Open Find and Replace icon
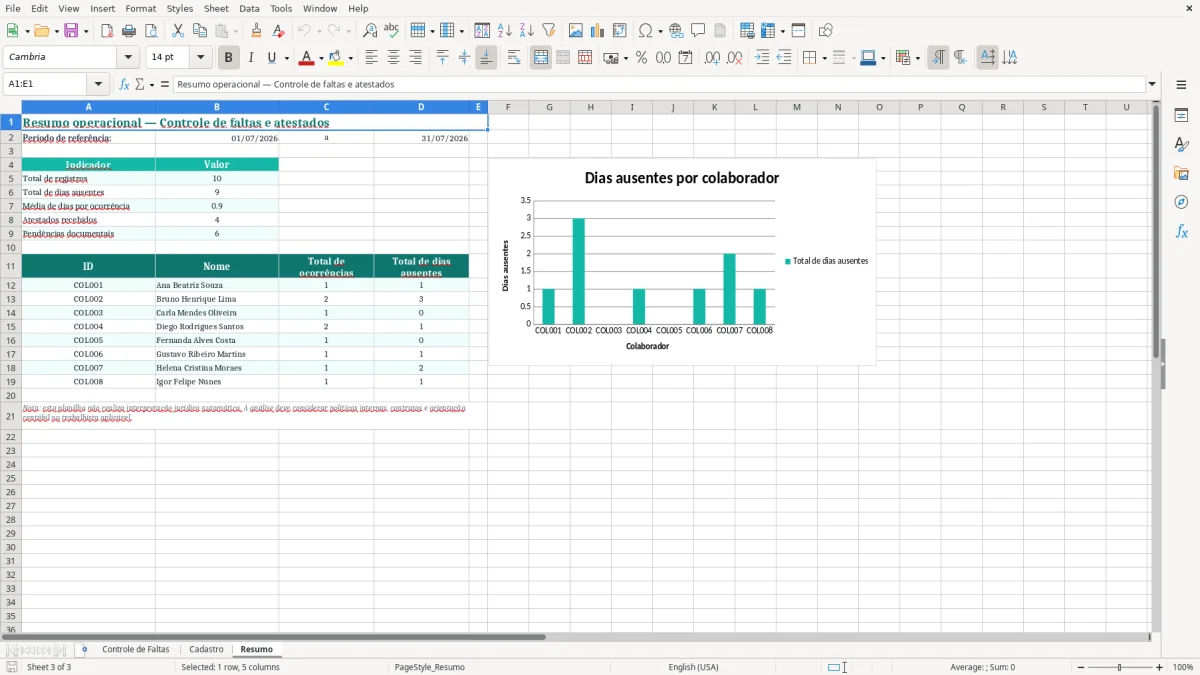 coord(370,31)
